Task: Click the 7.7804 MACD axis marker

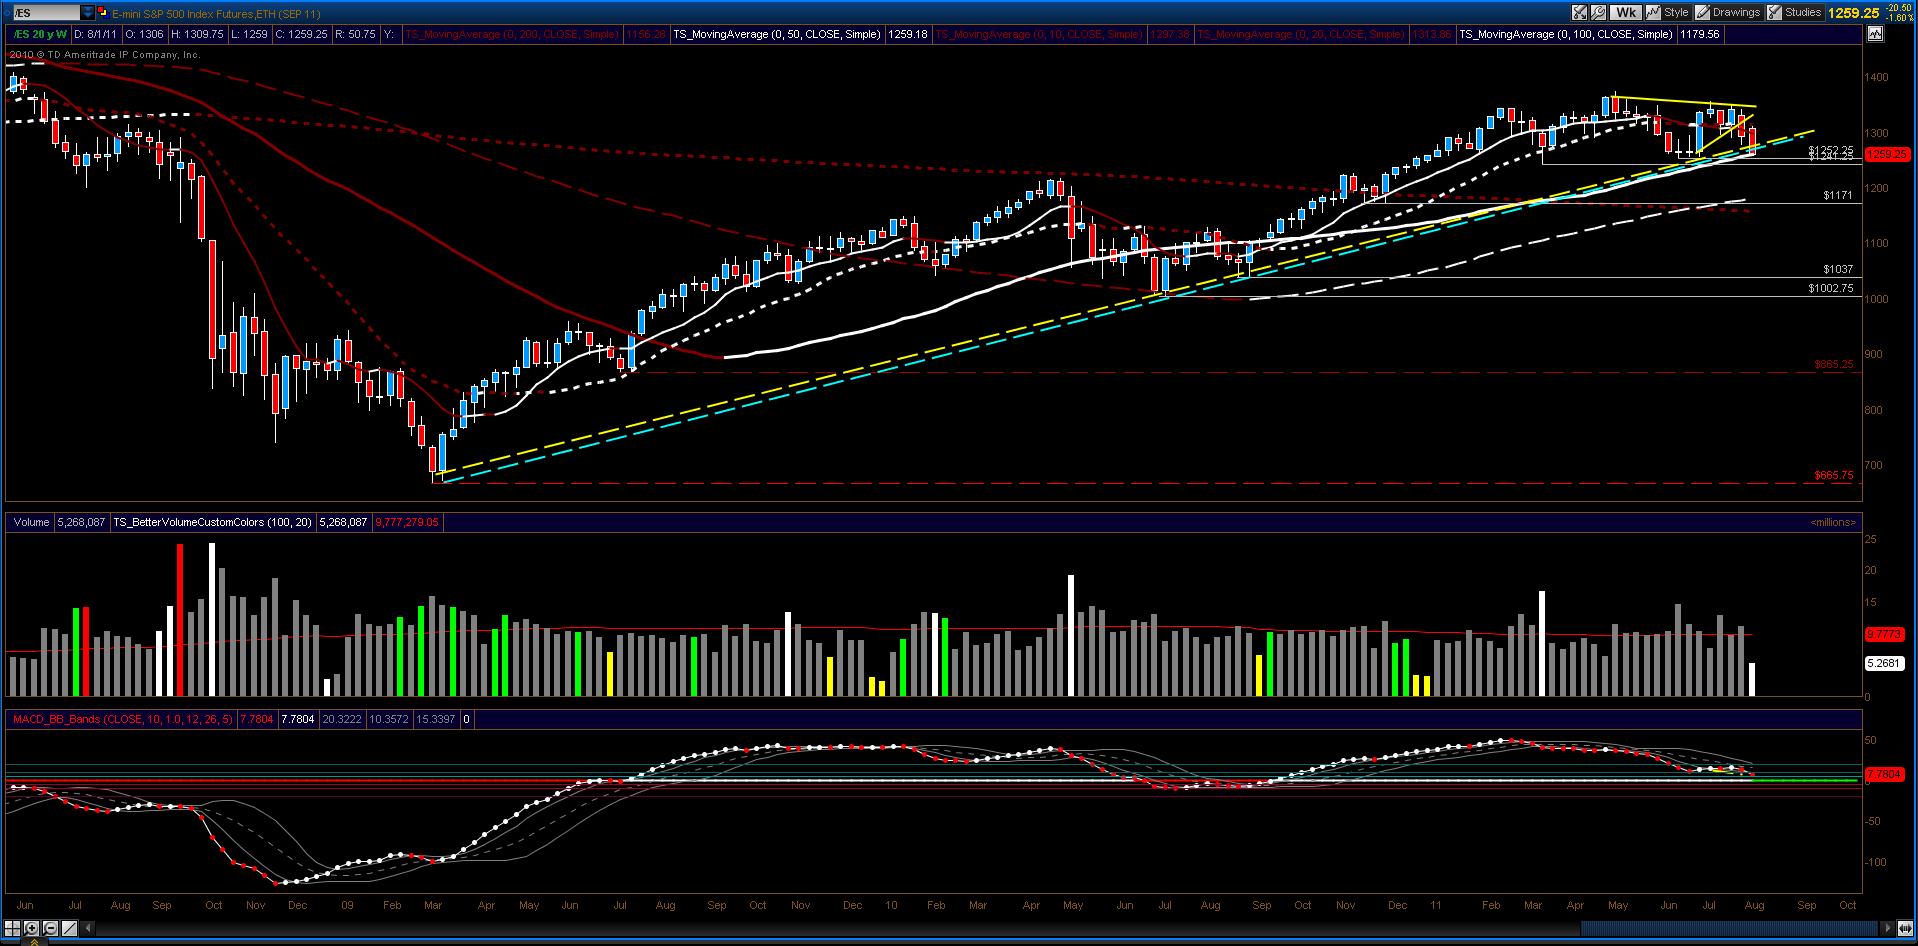Action: [x=1885, y=774]
